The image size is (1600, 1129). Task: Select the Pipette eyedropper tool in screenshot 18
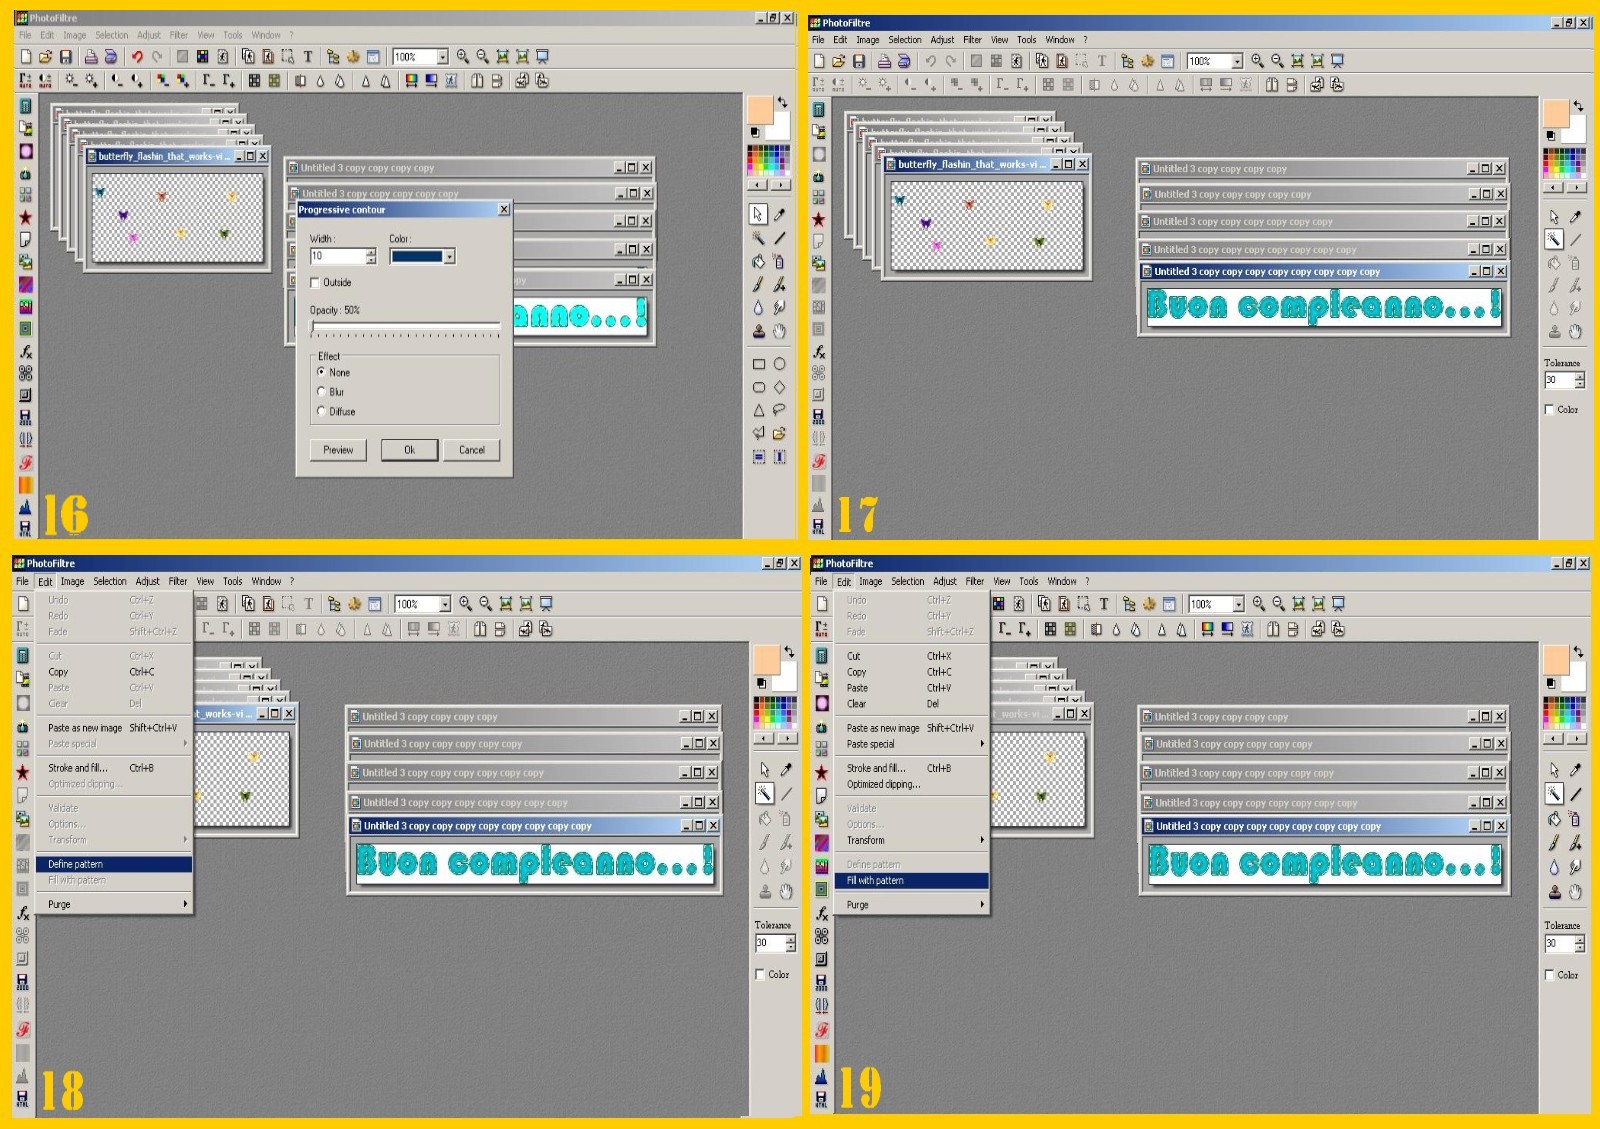(x=786, y=769)
